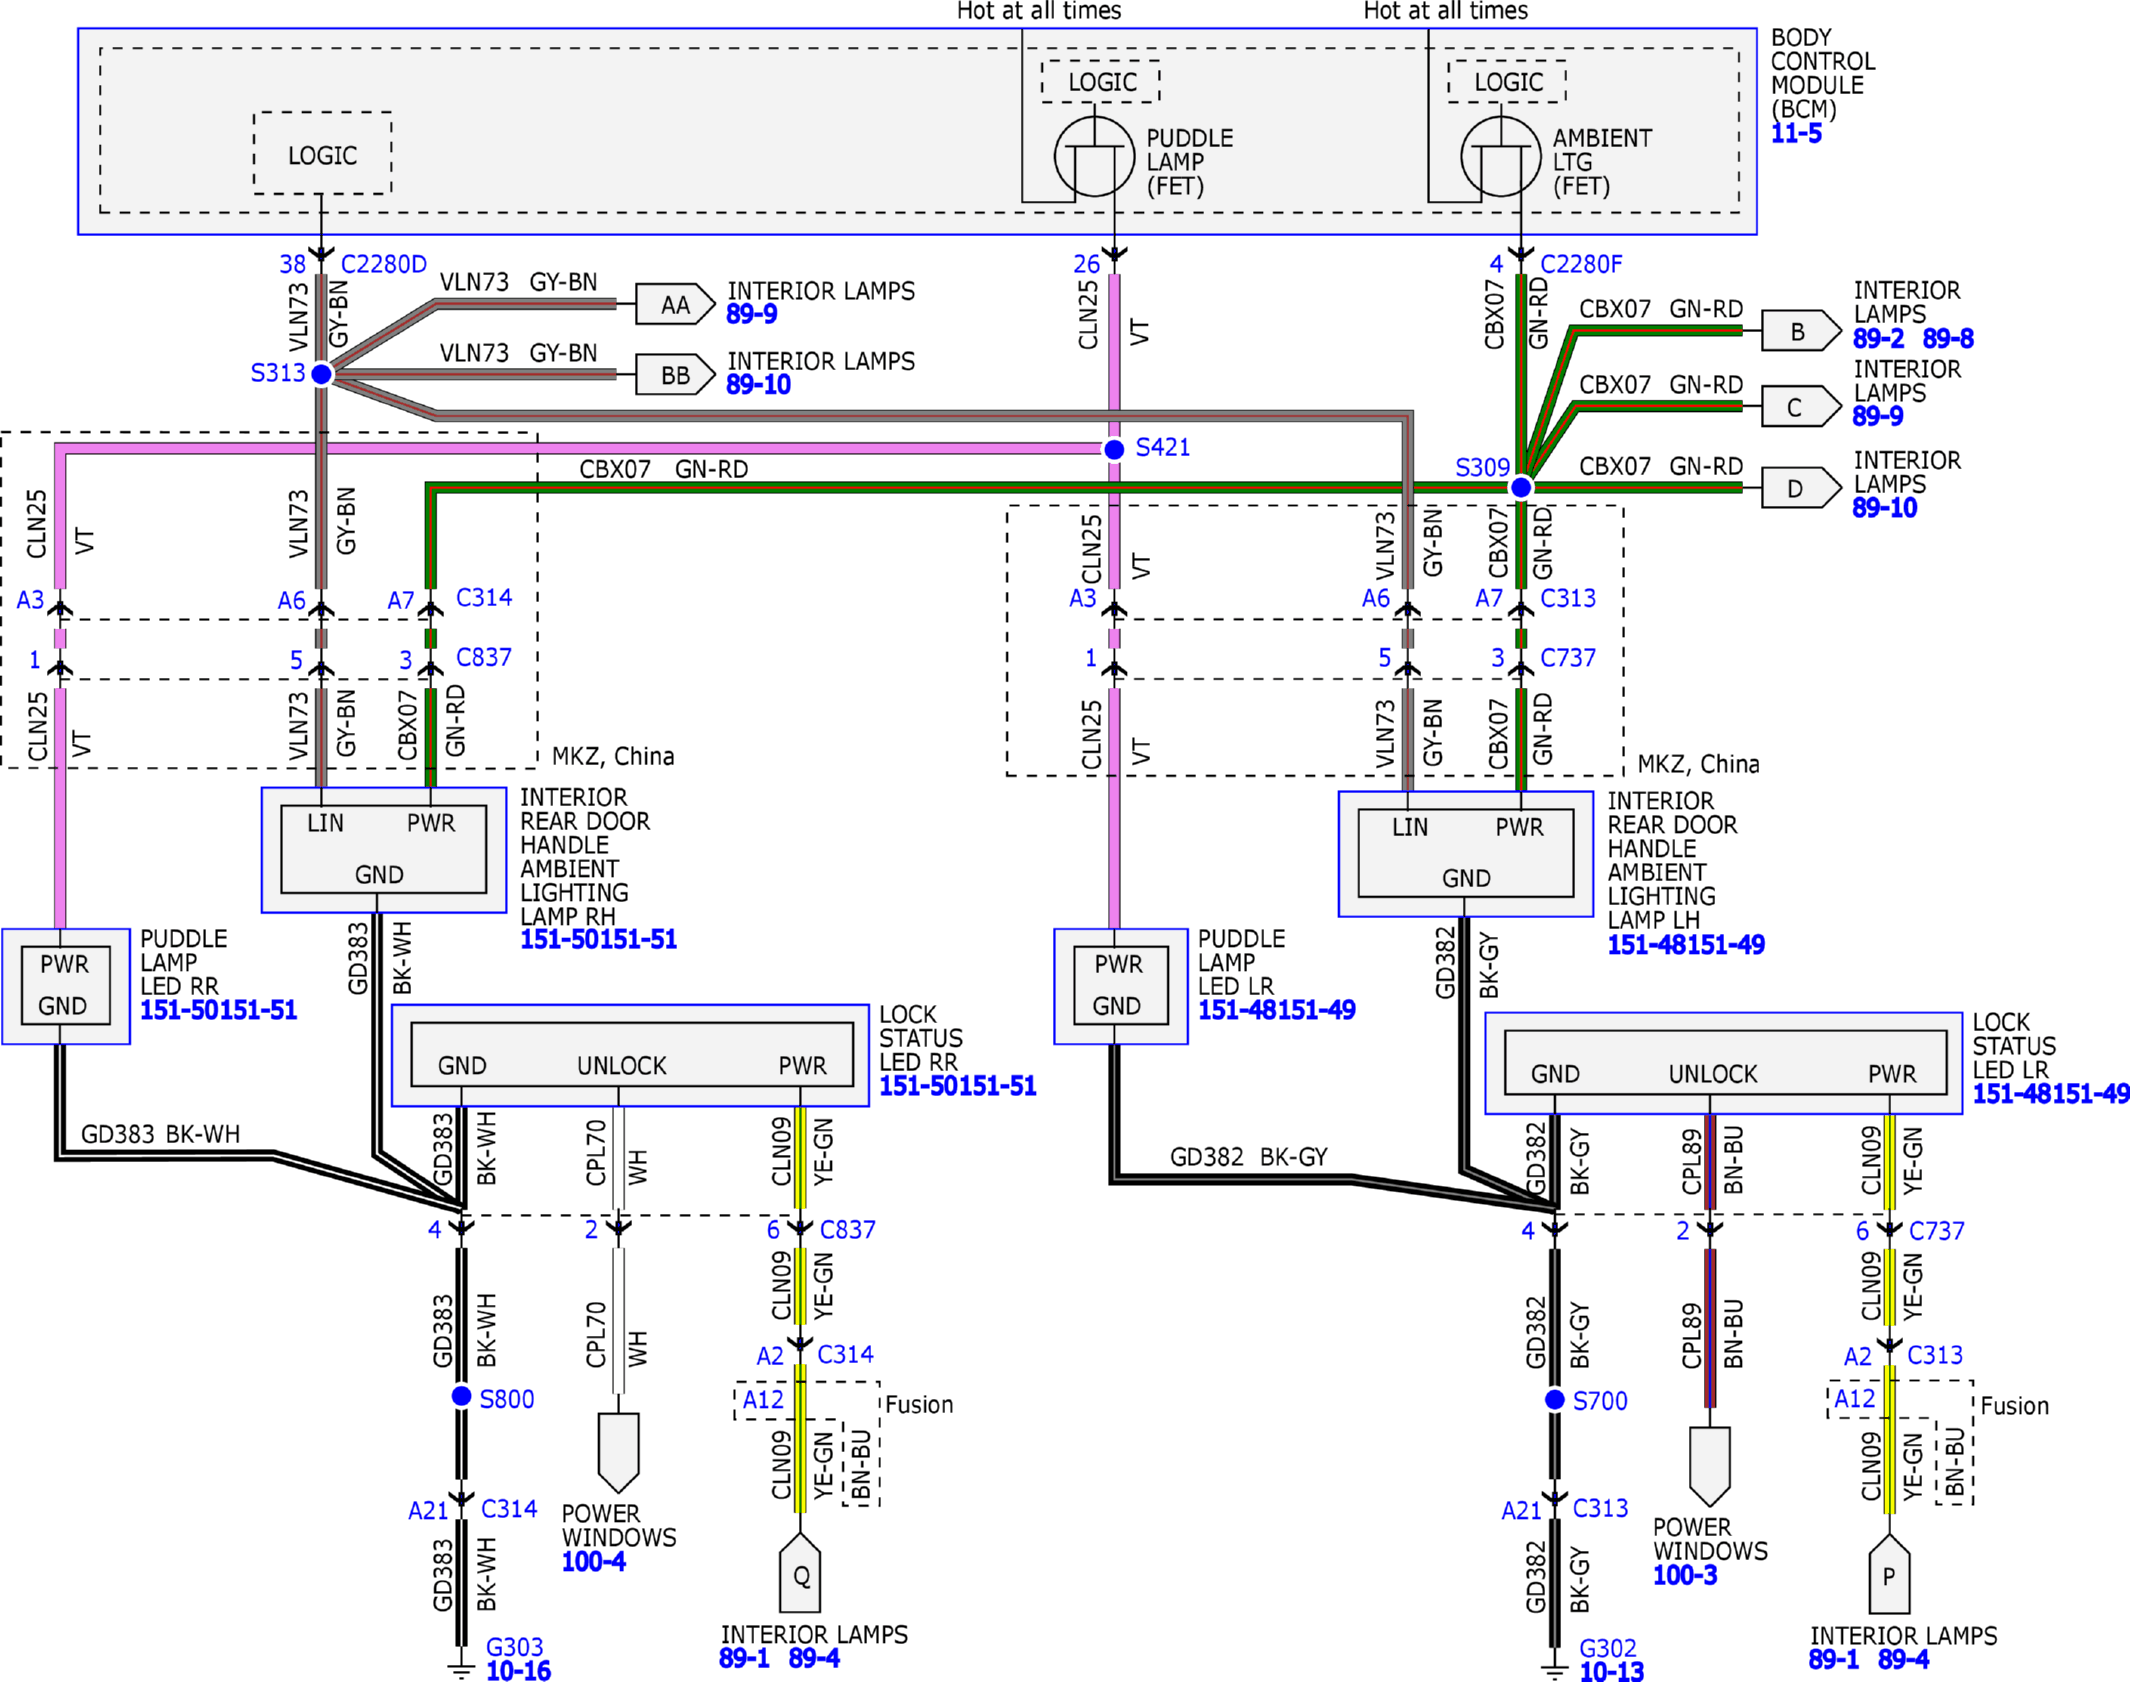
Task: Click the Puddle Lamp FET transistor symbol
Action: click(x=1094, y=157)
